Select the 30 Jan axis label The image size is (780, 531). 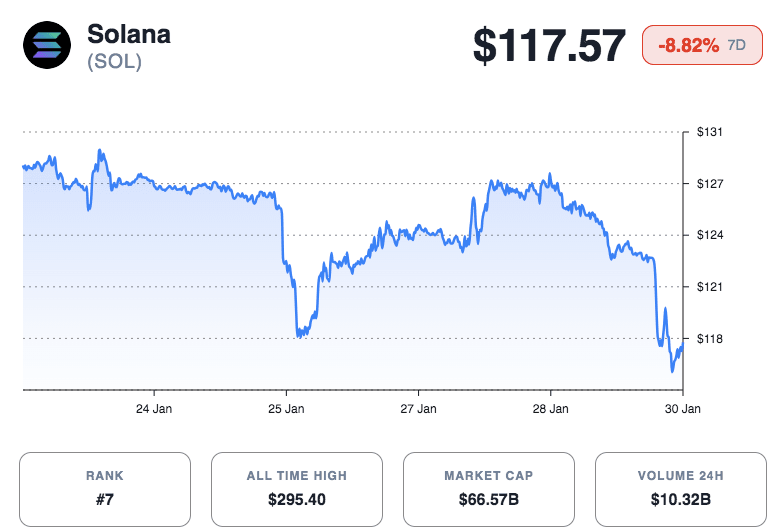tap(682, 409)
